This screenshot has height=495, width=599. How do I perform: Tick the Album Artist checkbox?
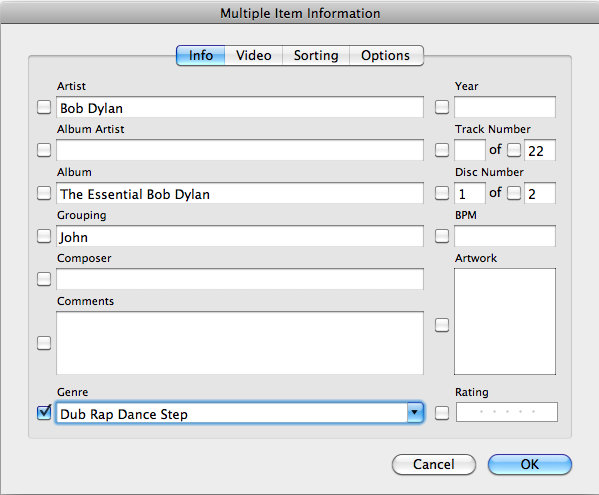pos(44,150)
